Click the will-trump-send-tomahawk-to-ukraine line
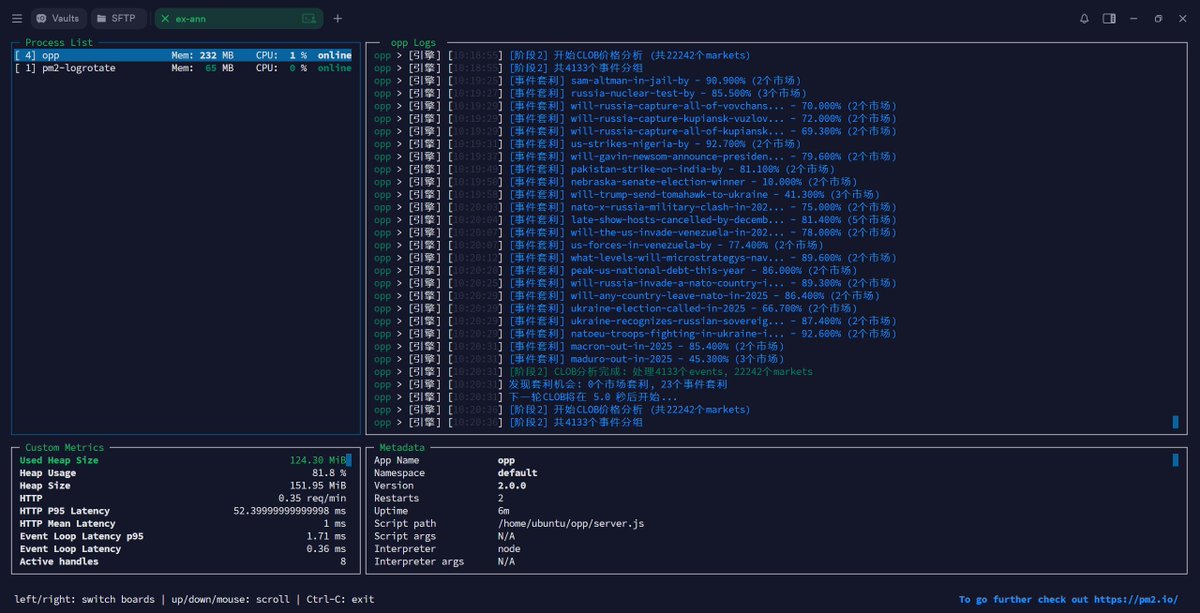The height and width of the screenshot is (613, 1200). [x=628, y=195]
